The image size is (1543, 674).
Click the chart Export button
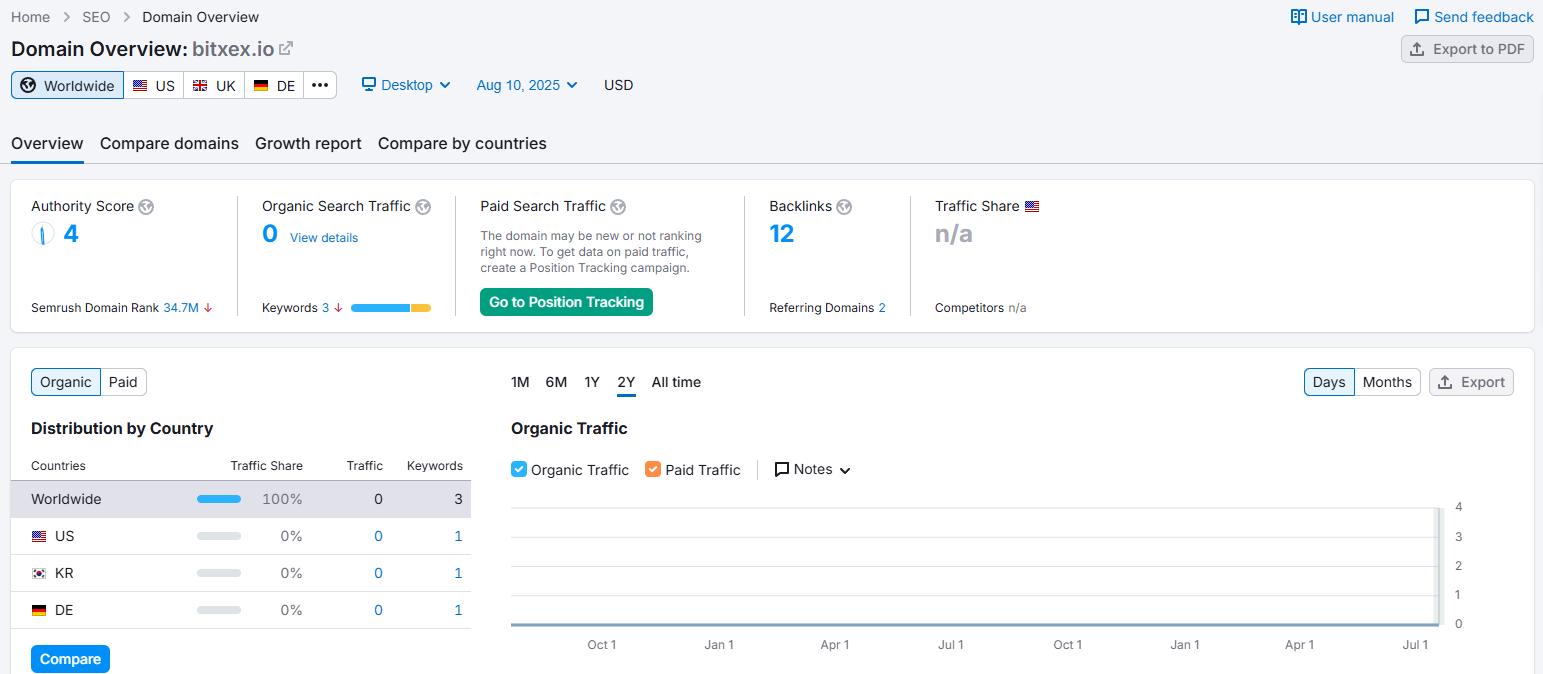pyautogui.click(x=1471, y=382)
